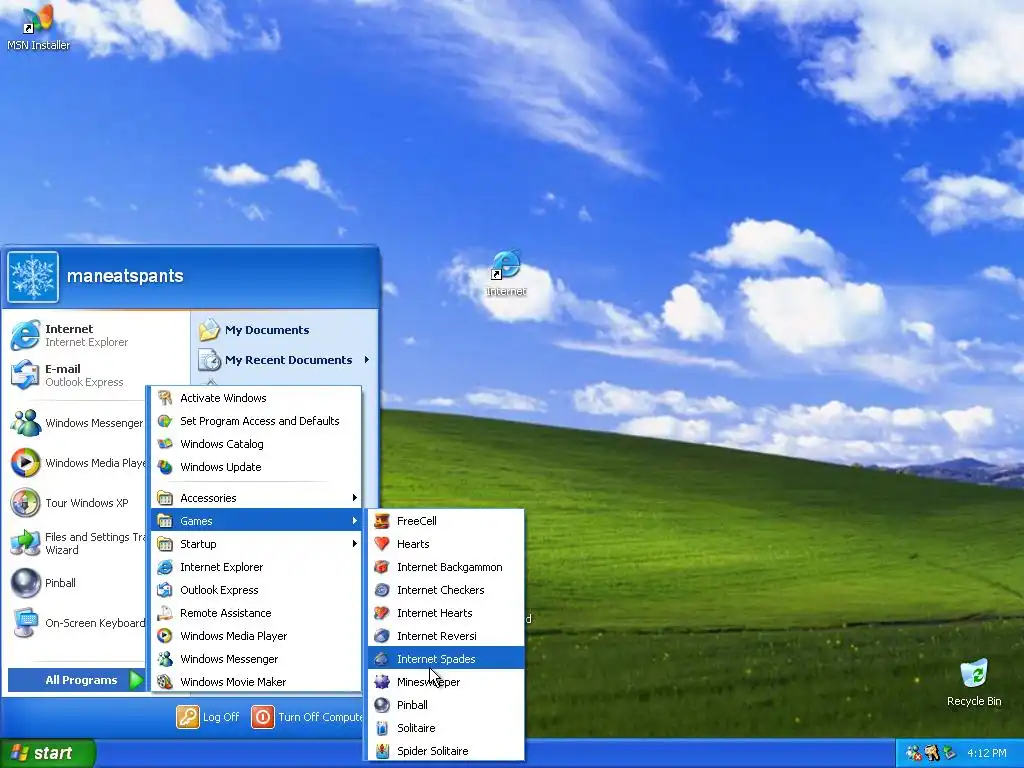Open the MSN Installer desktop icon
1024x768 pixels.
(38, 27)
